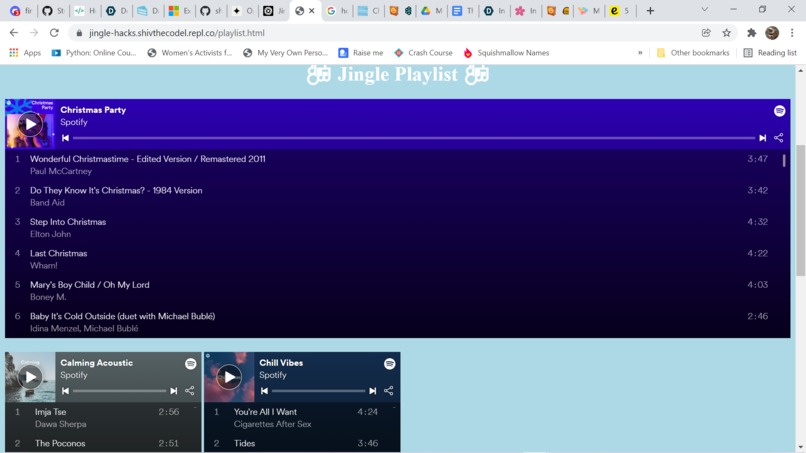Image resolution: width=806 pixels, height=453 pixels.
Task: Click Spotify logo in Chill Vibes player
Action: click(390, 364)
